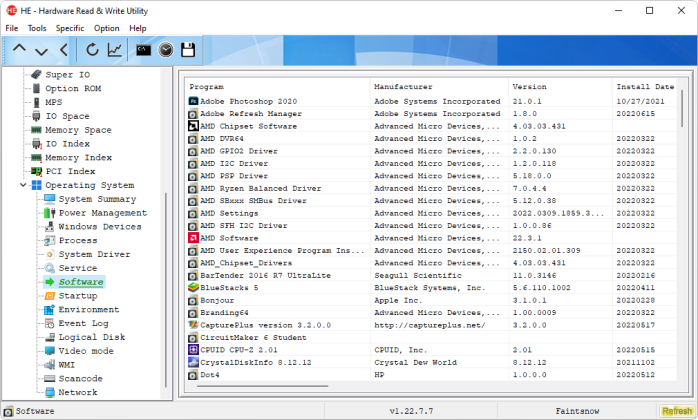Click the down arrow toolbar icon

click(41, 50)
